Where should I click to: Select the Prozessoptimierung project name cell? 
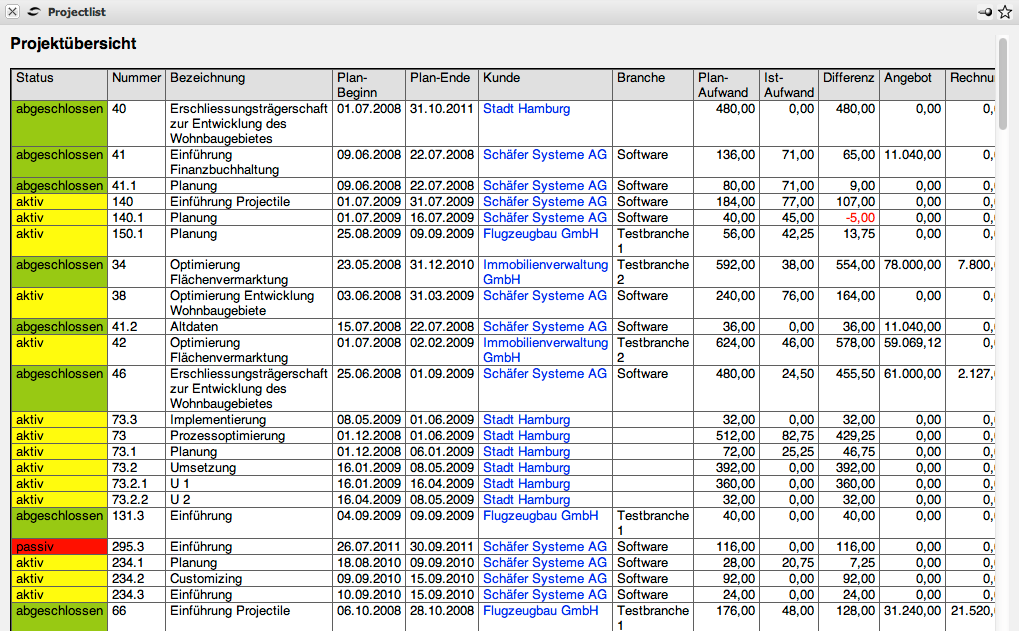(x=227, y=436)
